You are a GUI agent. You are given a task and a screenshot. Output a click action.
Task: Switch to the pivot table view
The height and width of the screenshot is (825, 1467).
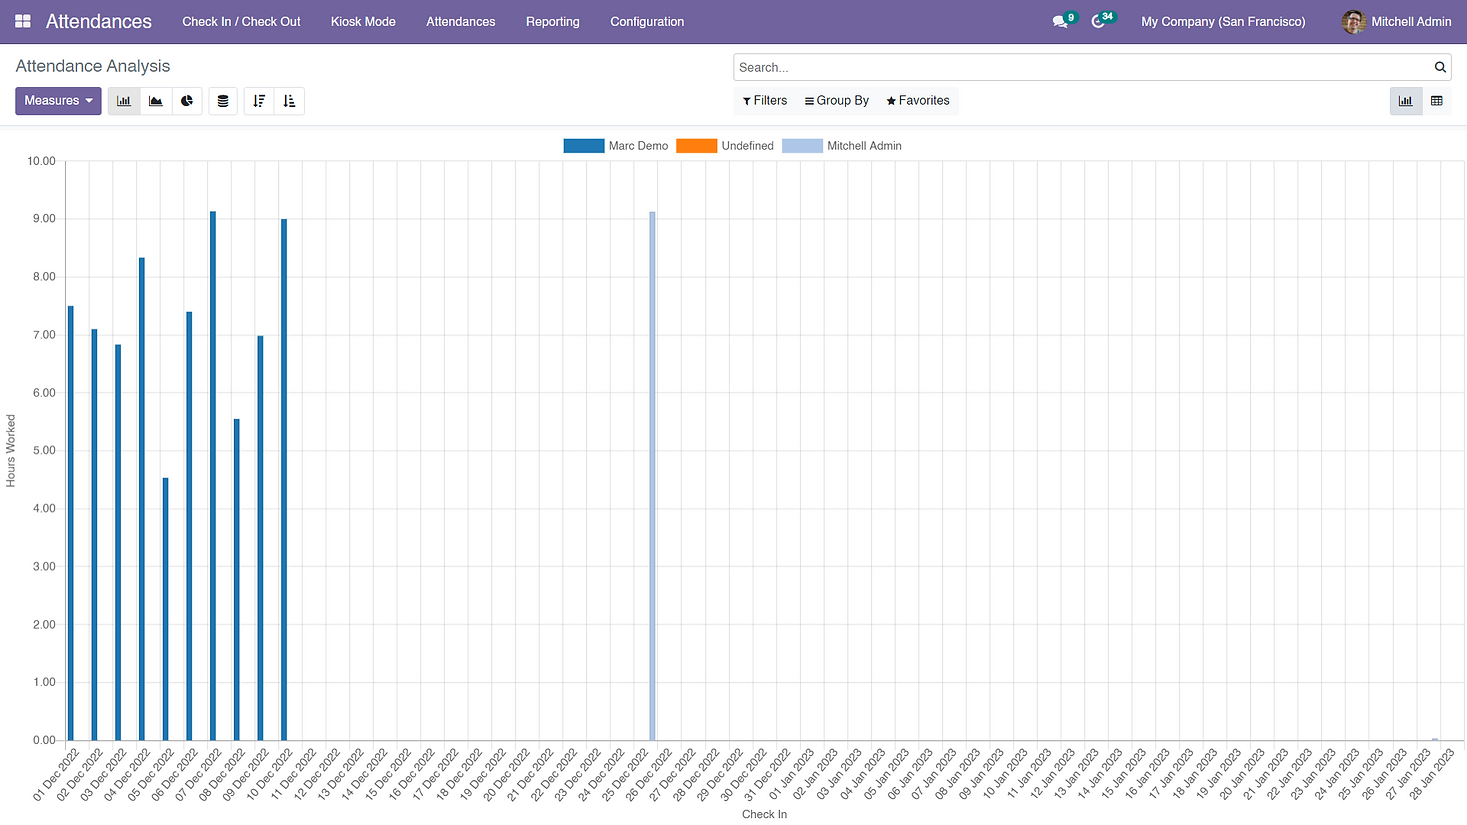1436,100
